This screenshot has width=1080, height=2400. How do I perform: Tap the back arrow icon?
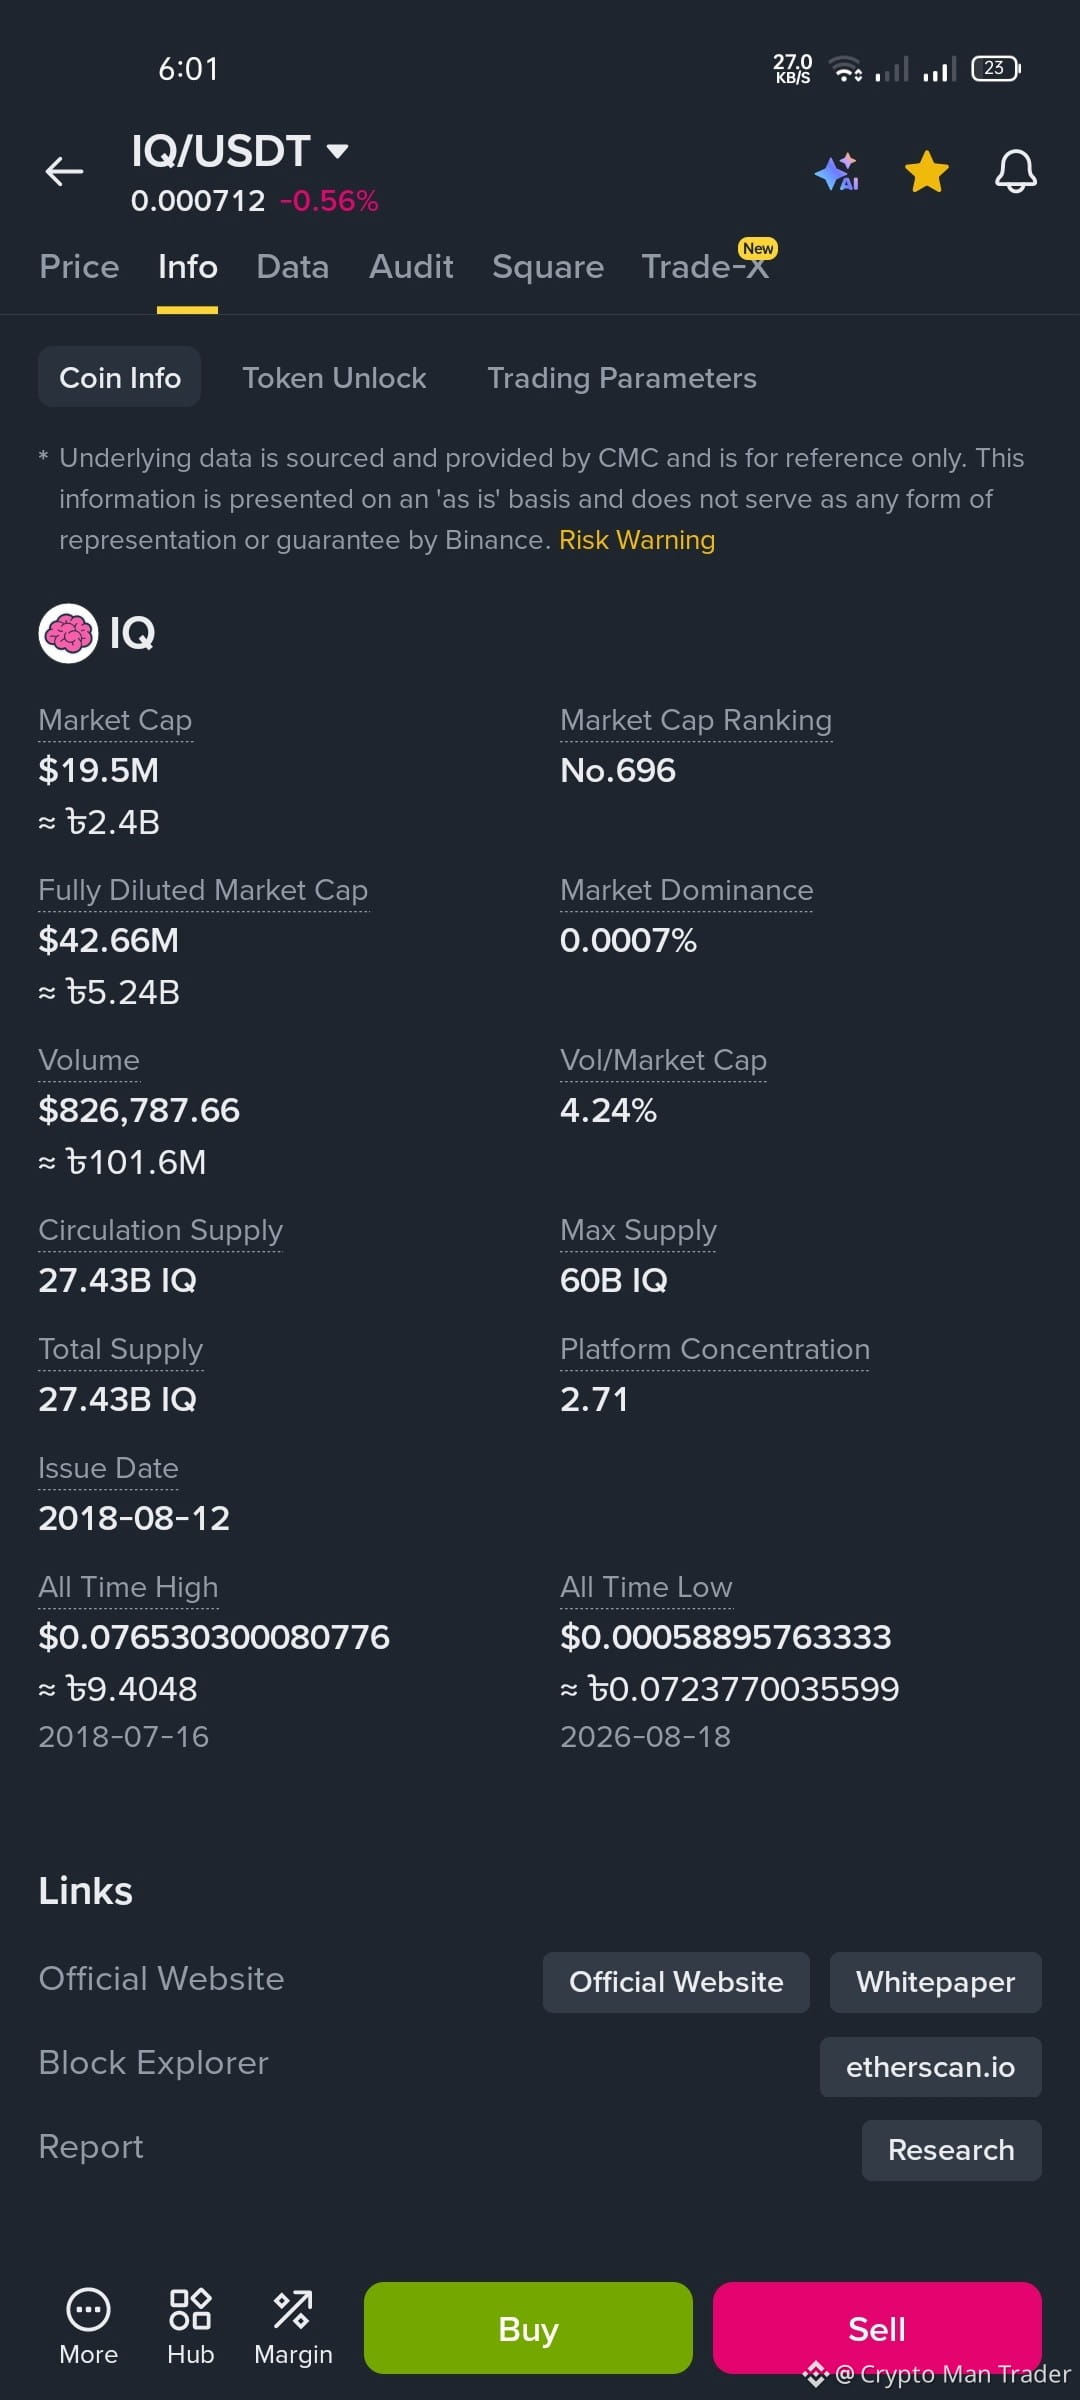64,172
